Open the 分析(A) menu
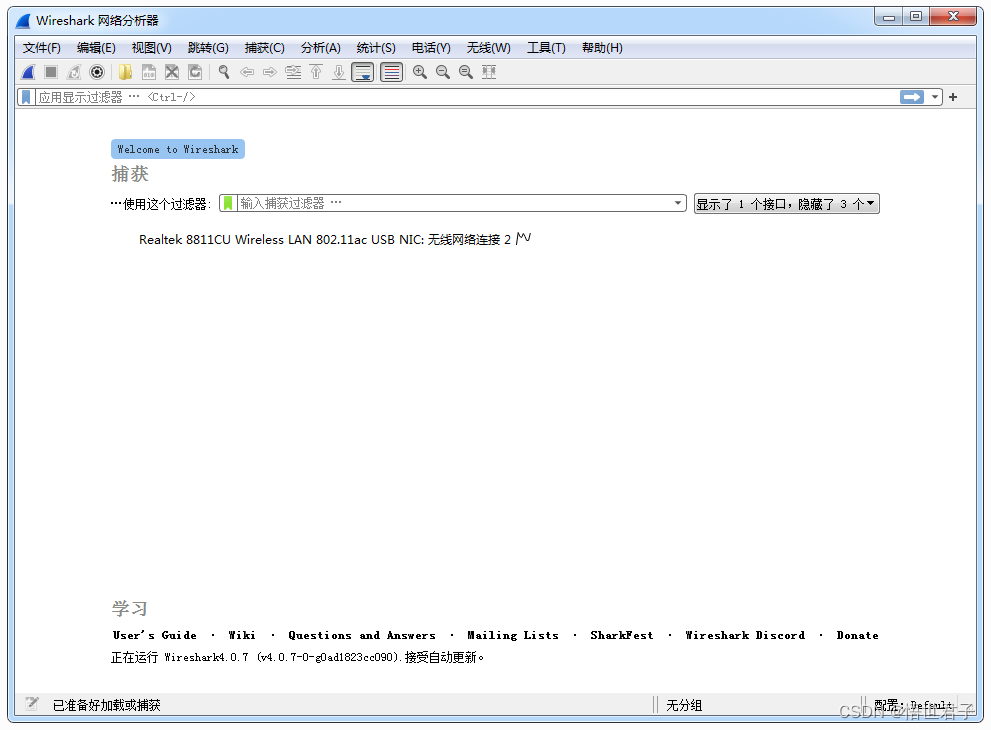This screenshot has width=991, height=730. [320, 48]
